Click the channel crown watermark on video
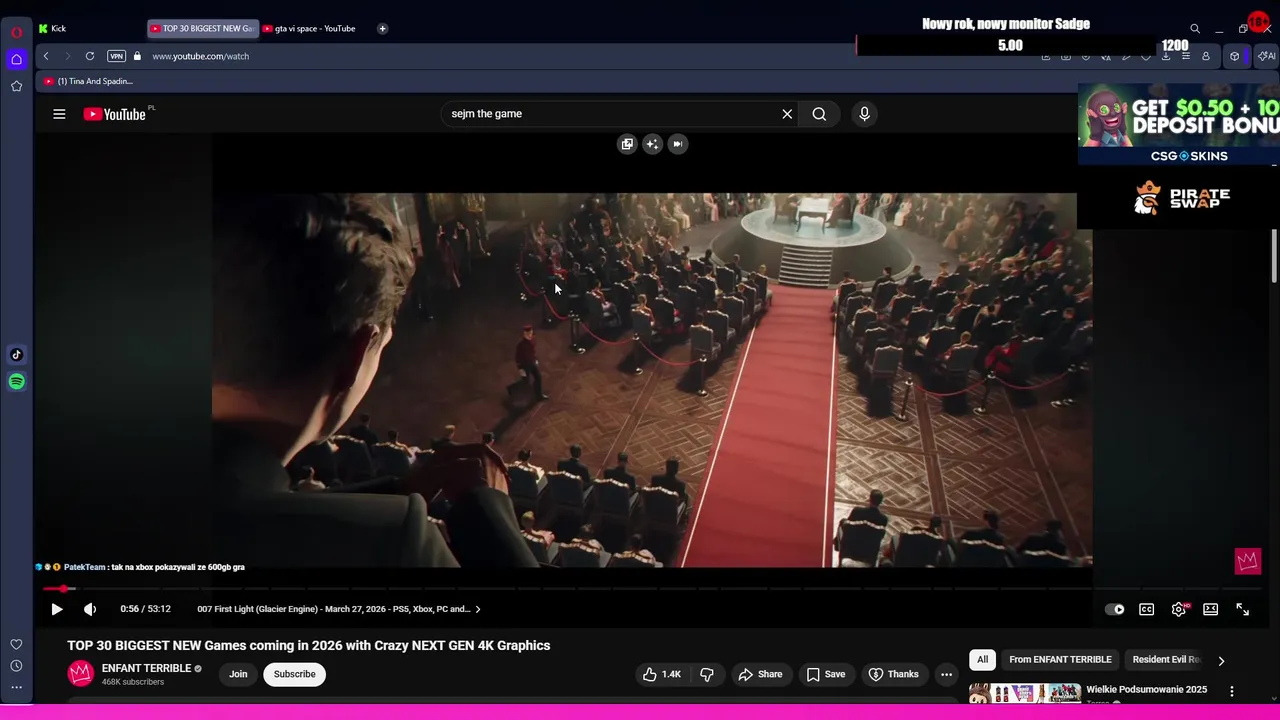1280x720 pixels. (x=1247, y=561)
